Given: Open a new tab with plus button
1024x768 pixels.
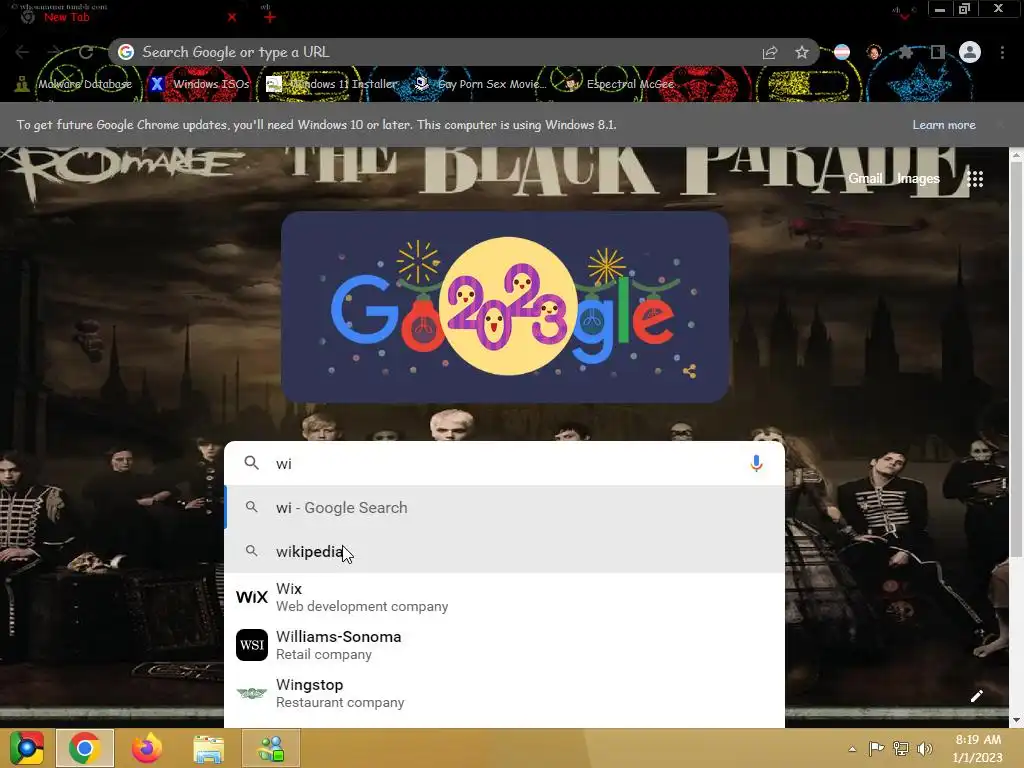Looking at the screenshot, I should pyautogui.click(x=270, y=17).
